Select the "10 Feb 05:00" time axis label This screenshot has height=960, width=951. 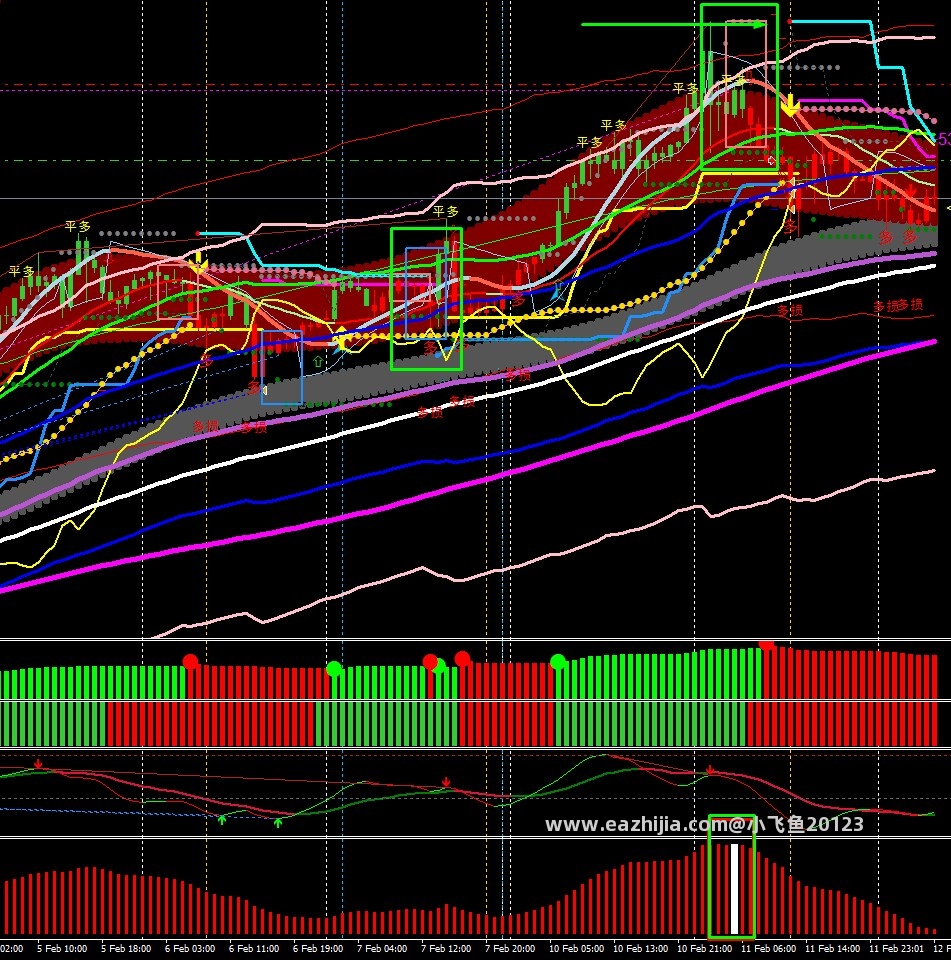point(576,948)
